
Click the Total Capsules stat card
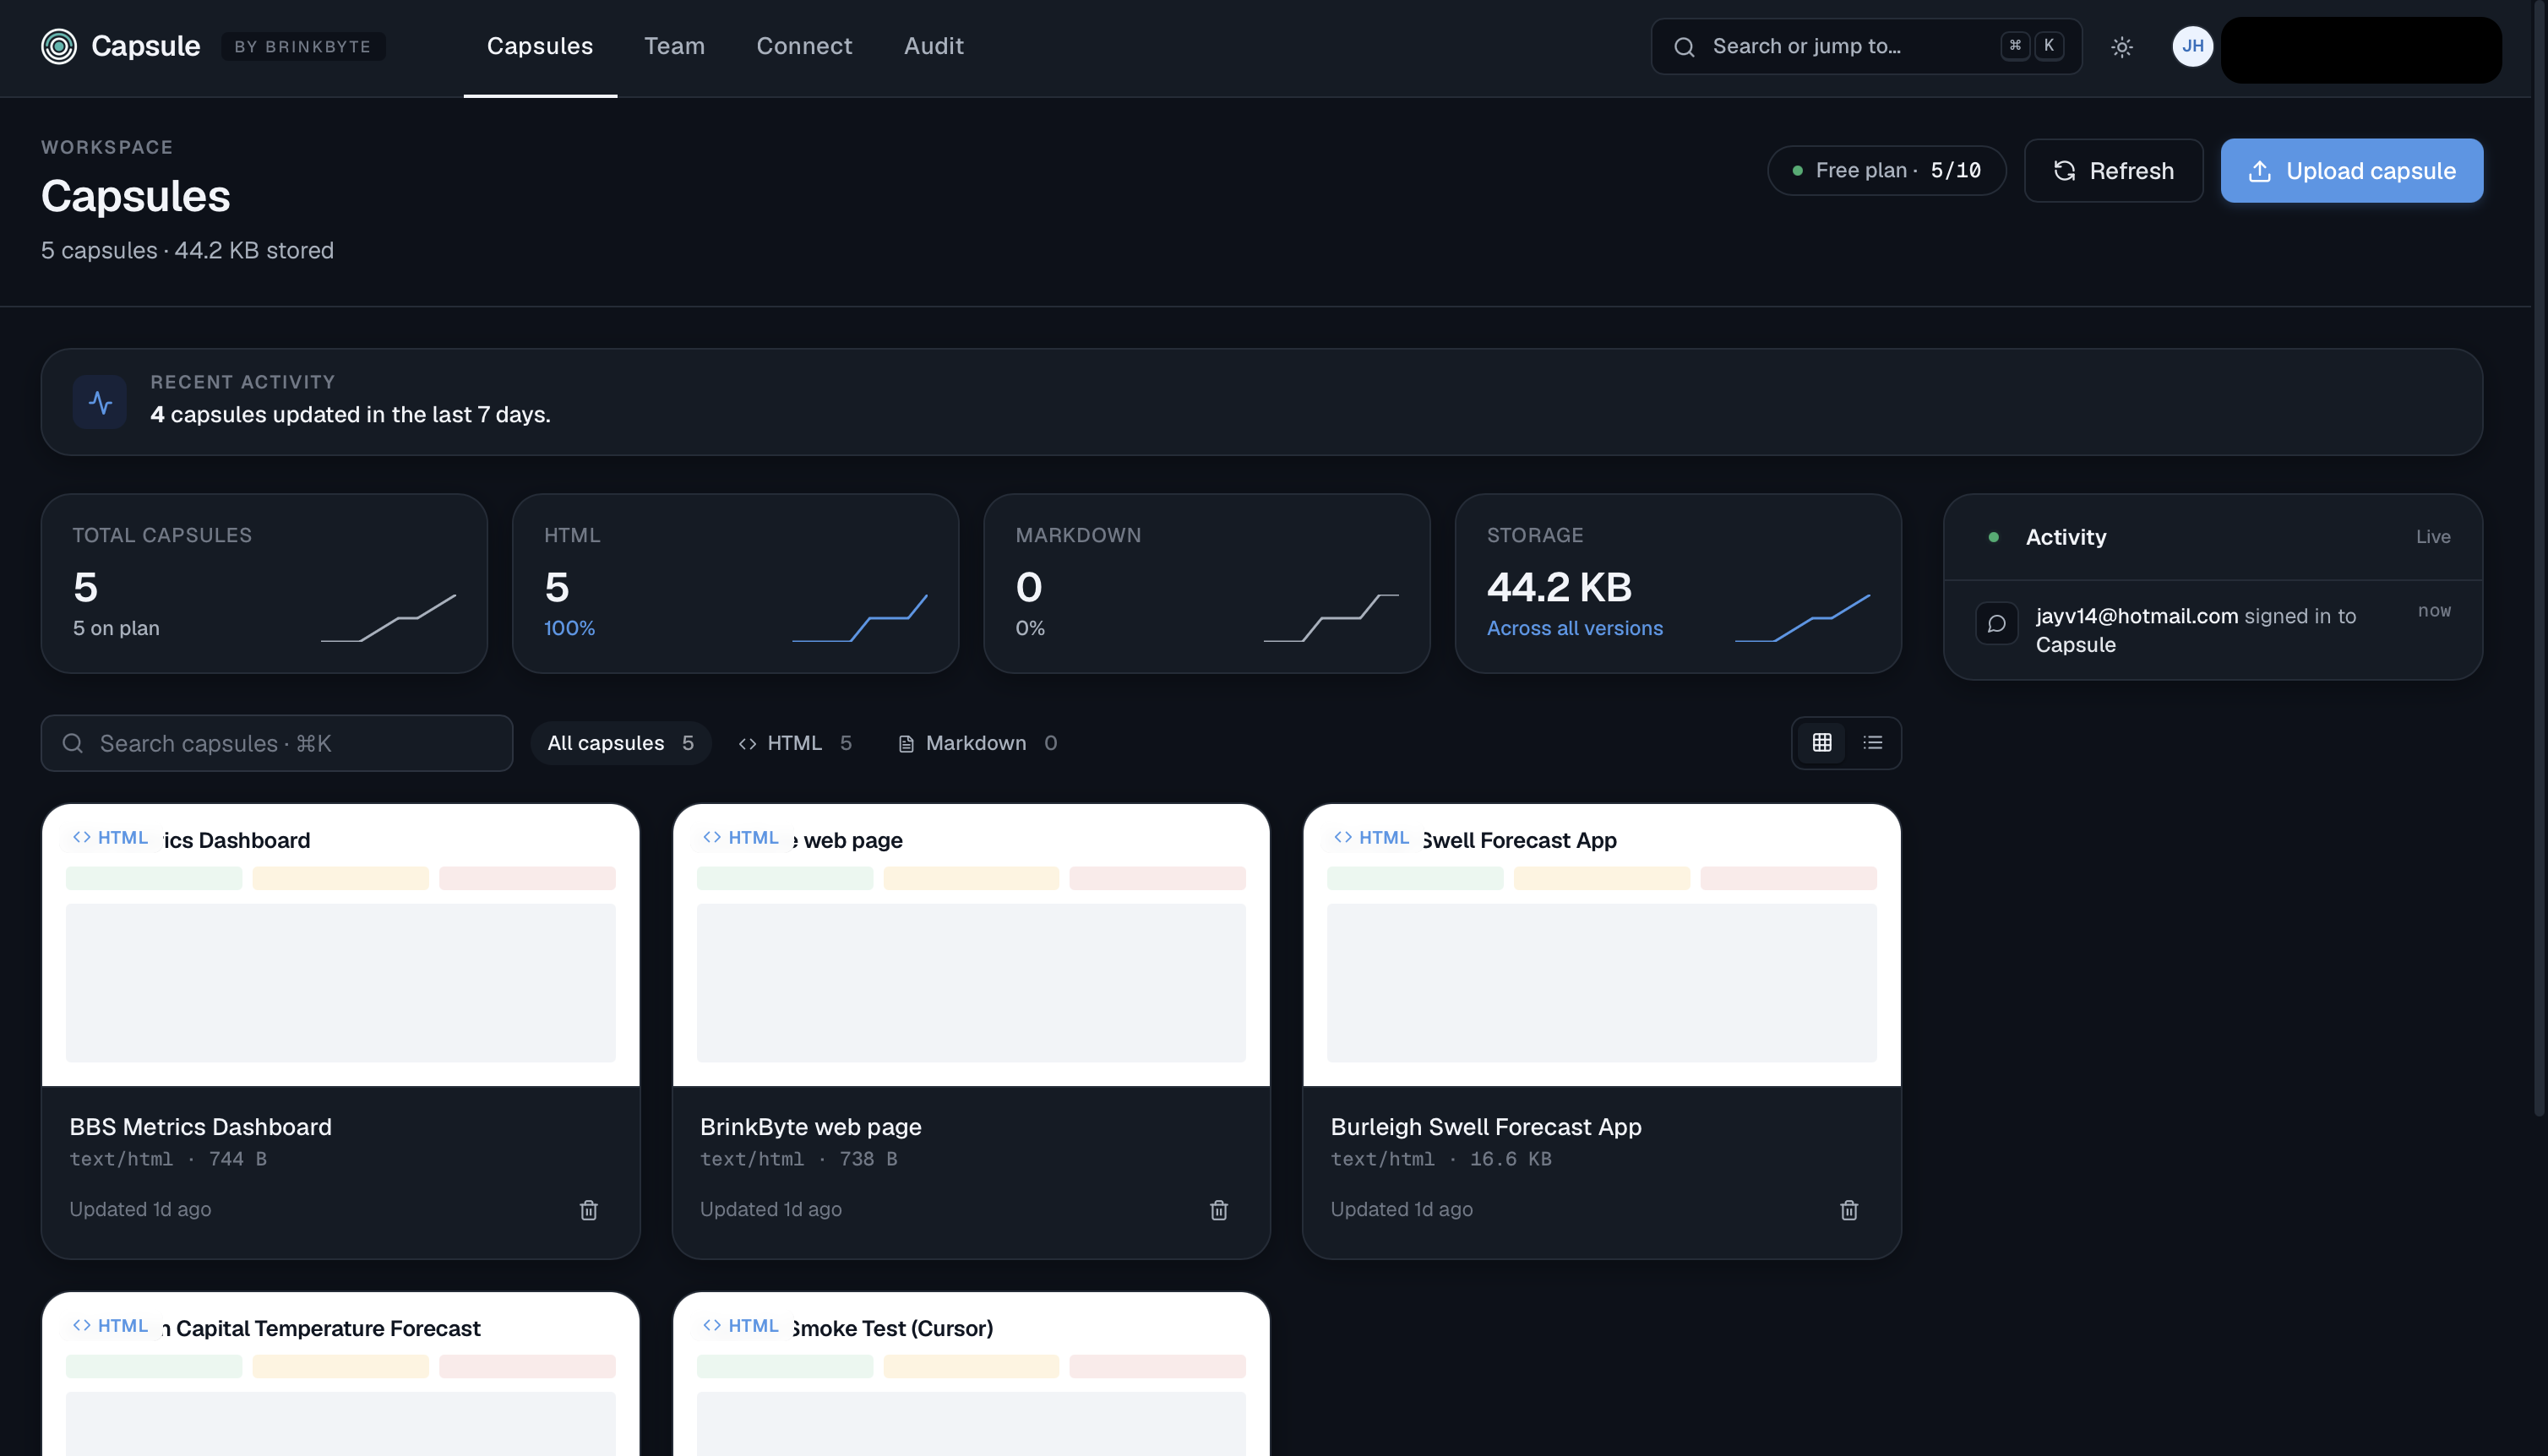tap(264, 583)
